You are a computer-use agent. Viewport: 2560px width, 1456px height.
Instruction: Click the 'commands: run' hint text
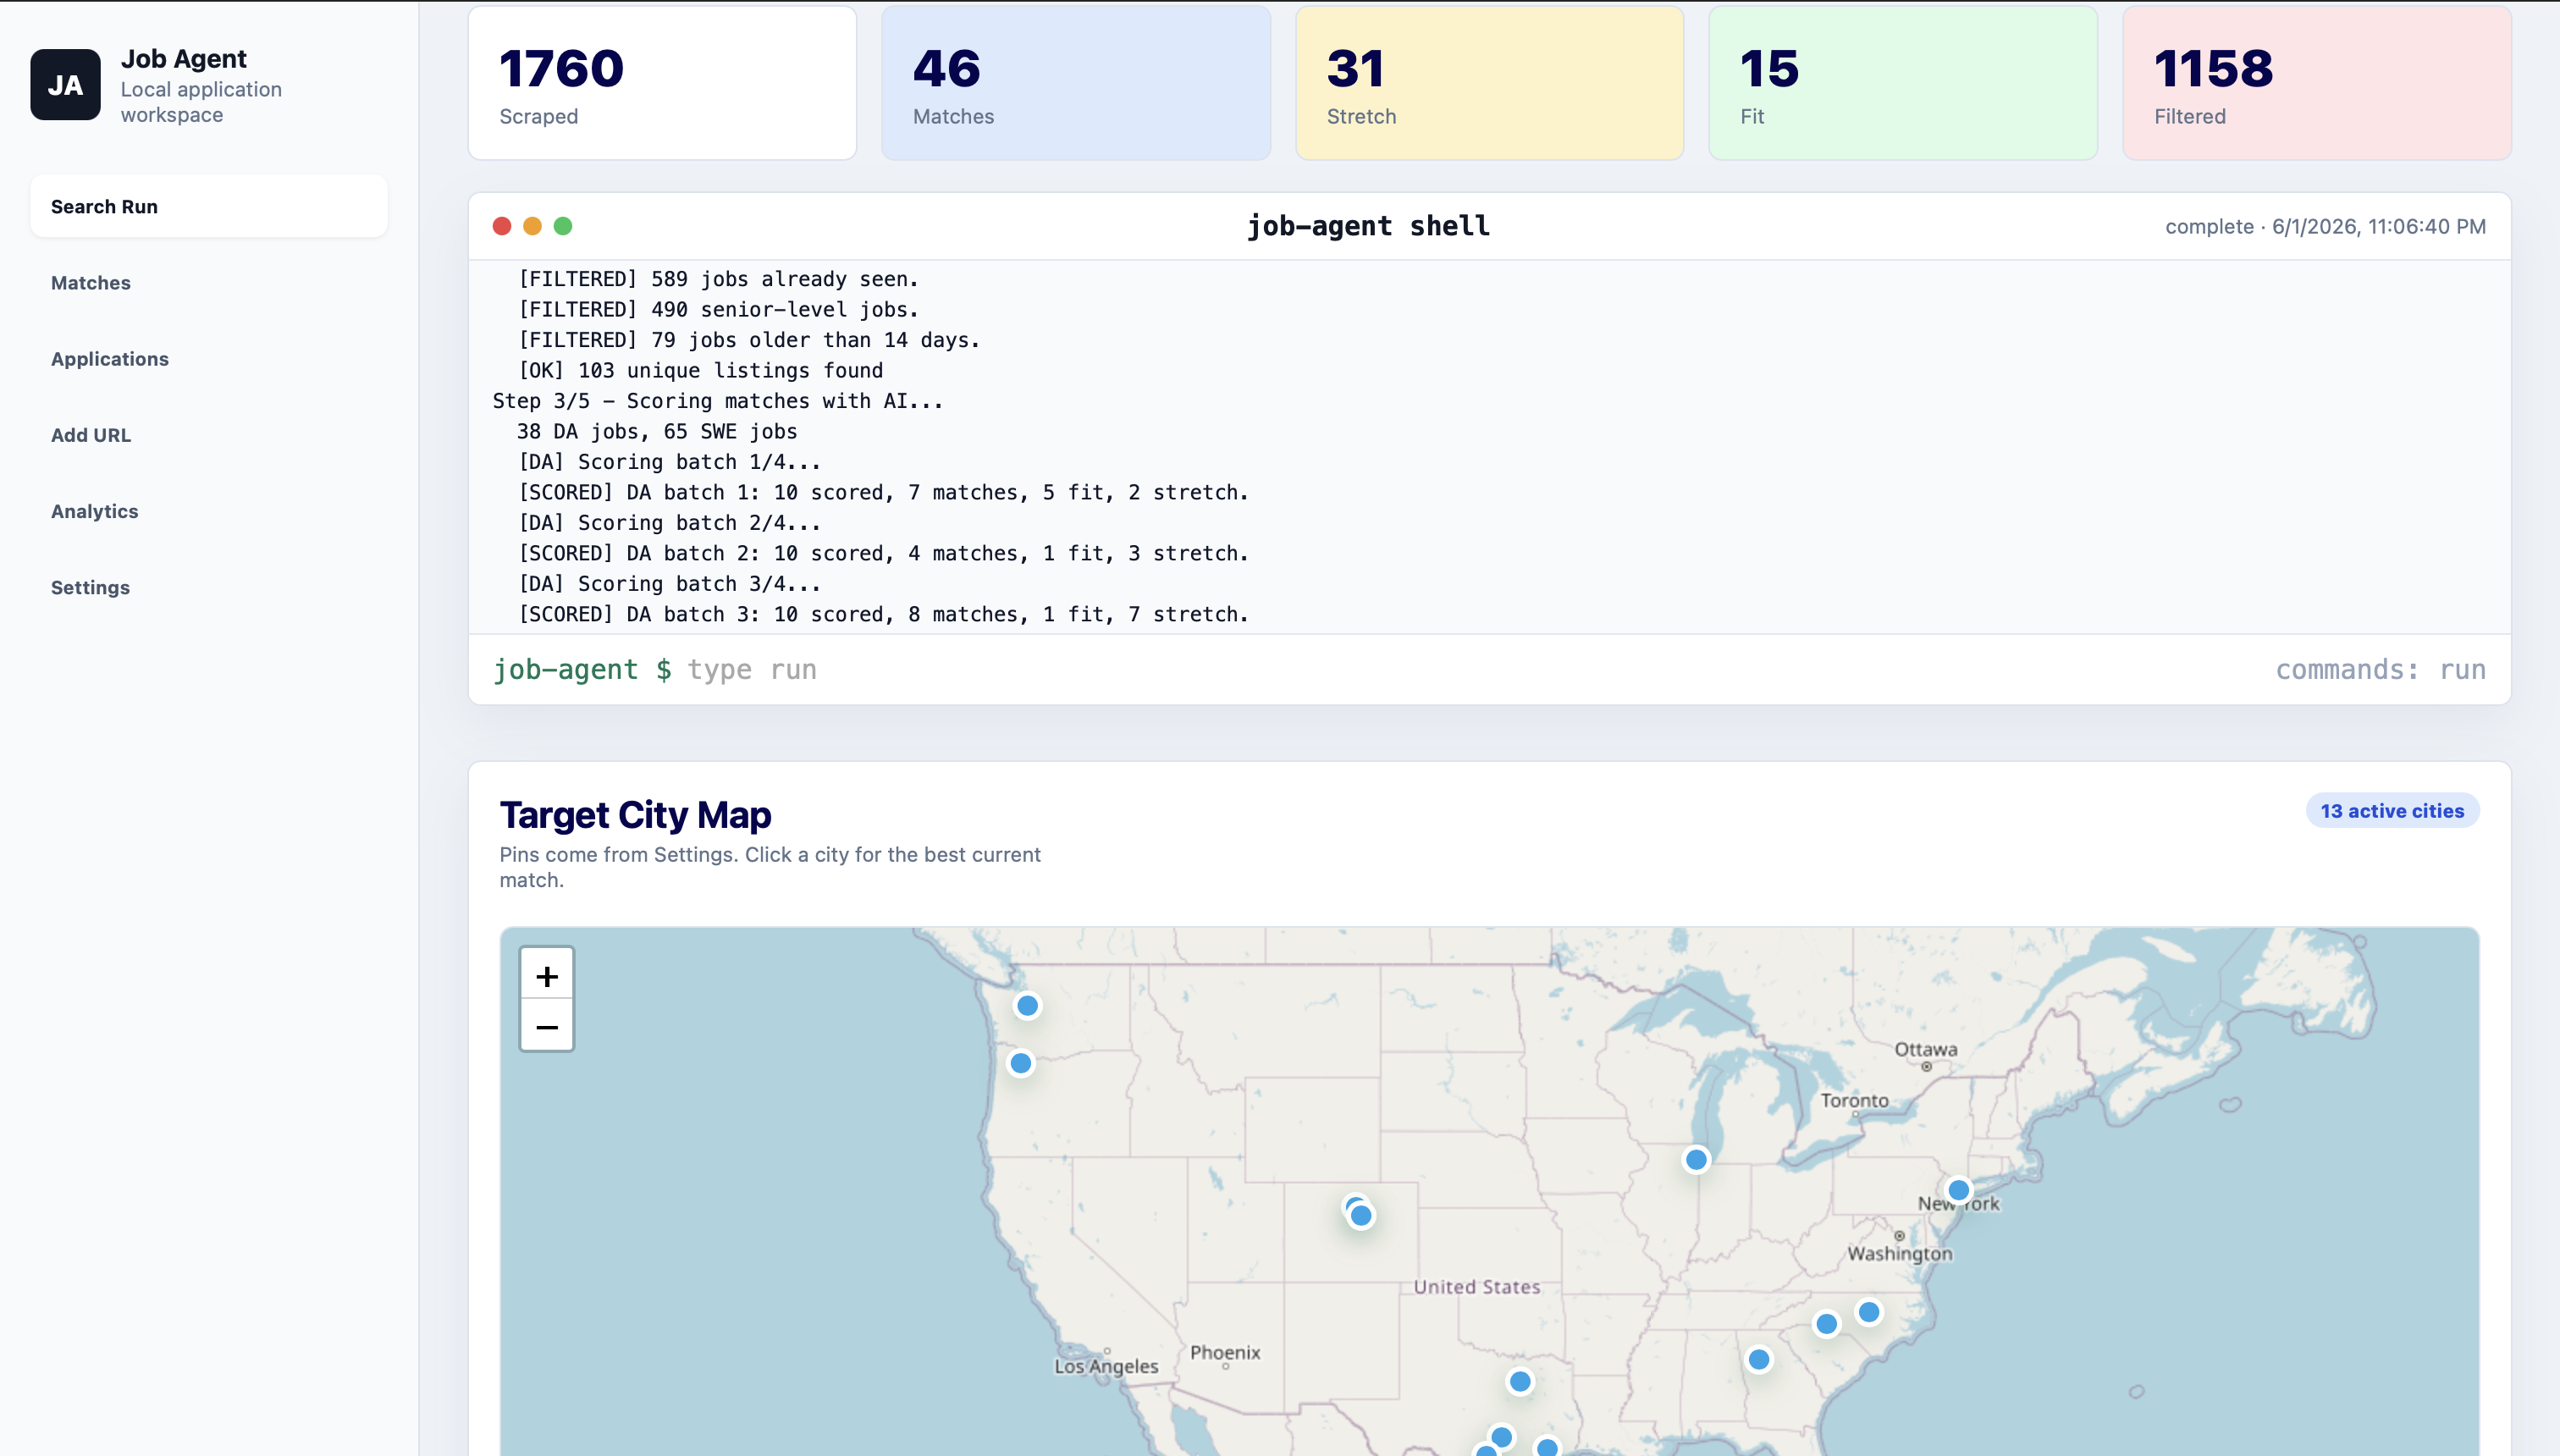coord(2381,670)
